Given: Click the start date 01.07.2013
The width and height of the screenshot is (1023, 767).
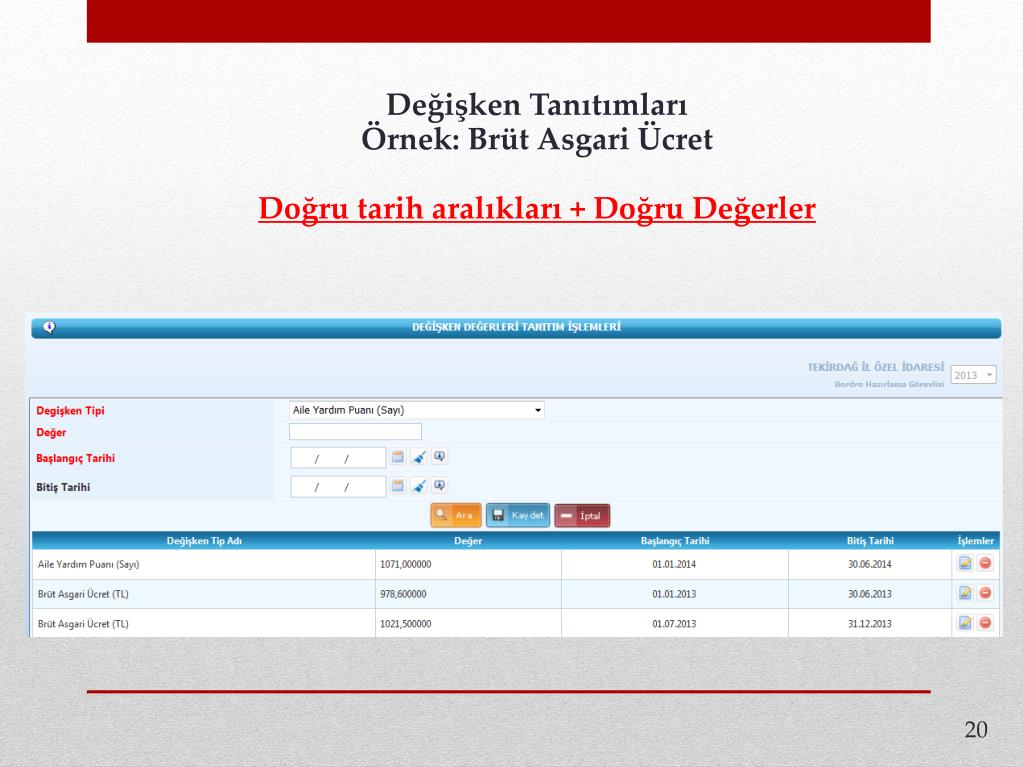Looking at the screenshot, I should click(674, 624).
